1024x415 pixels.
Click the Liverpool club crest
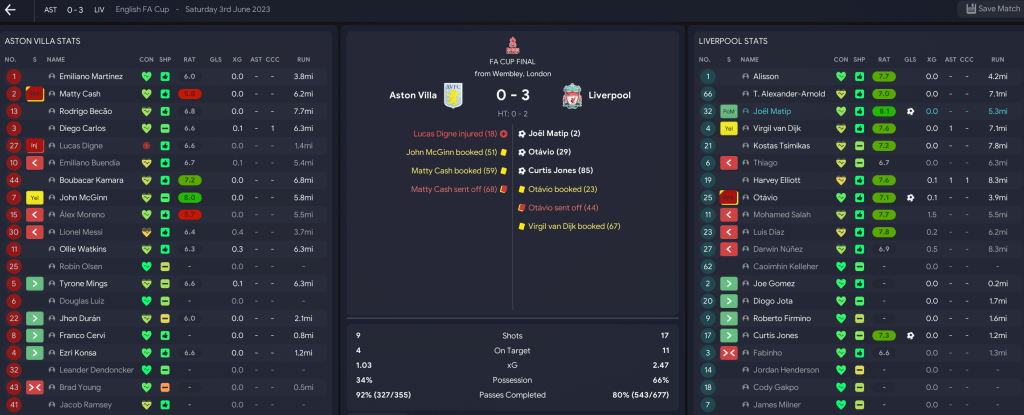(x=572, y=96)
